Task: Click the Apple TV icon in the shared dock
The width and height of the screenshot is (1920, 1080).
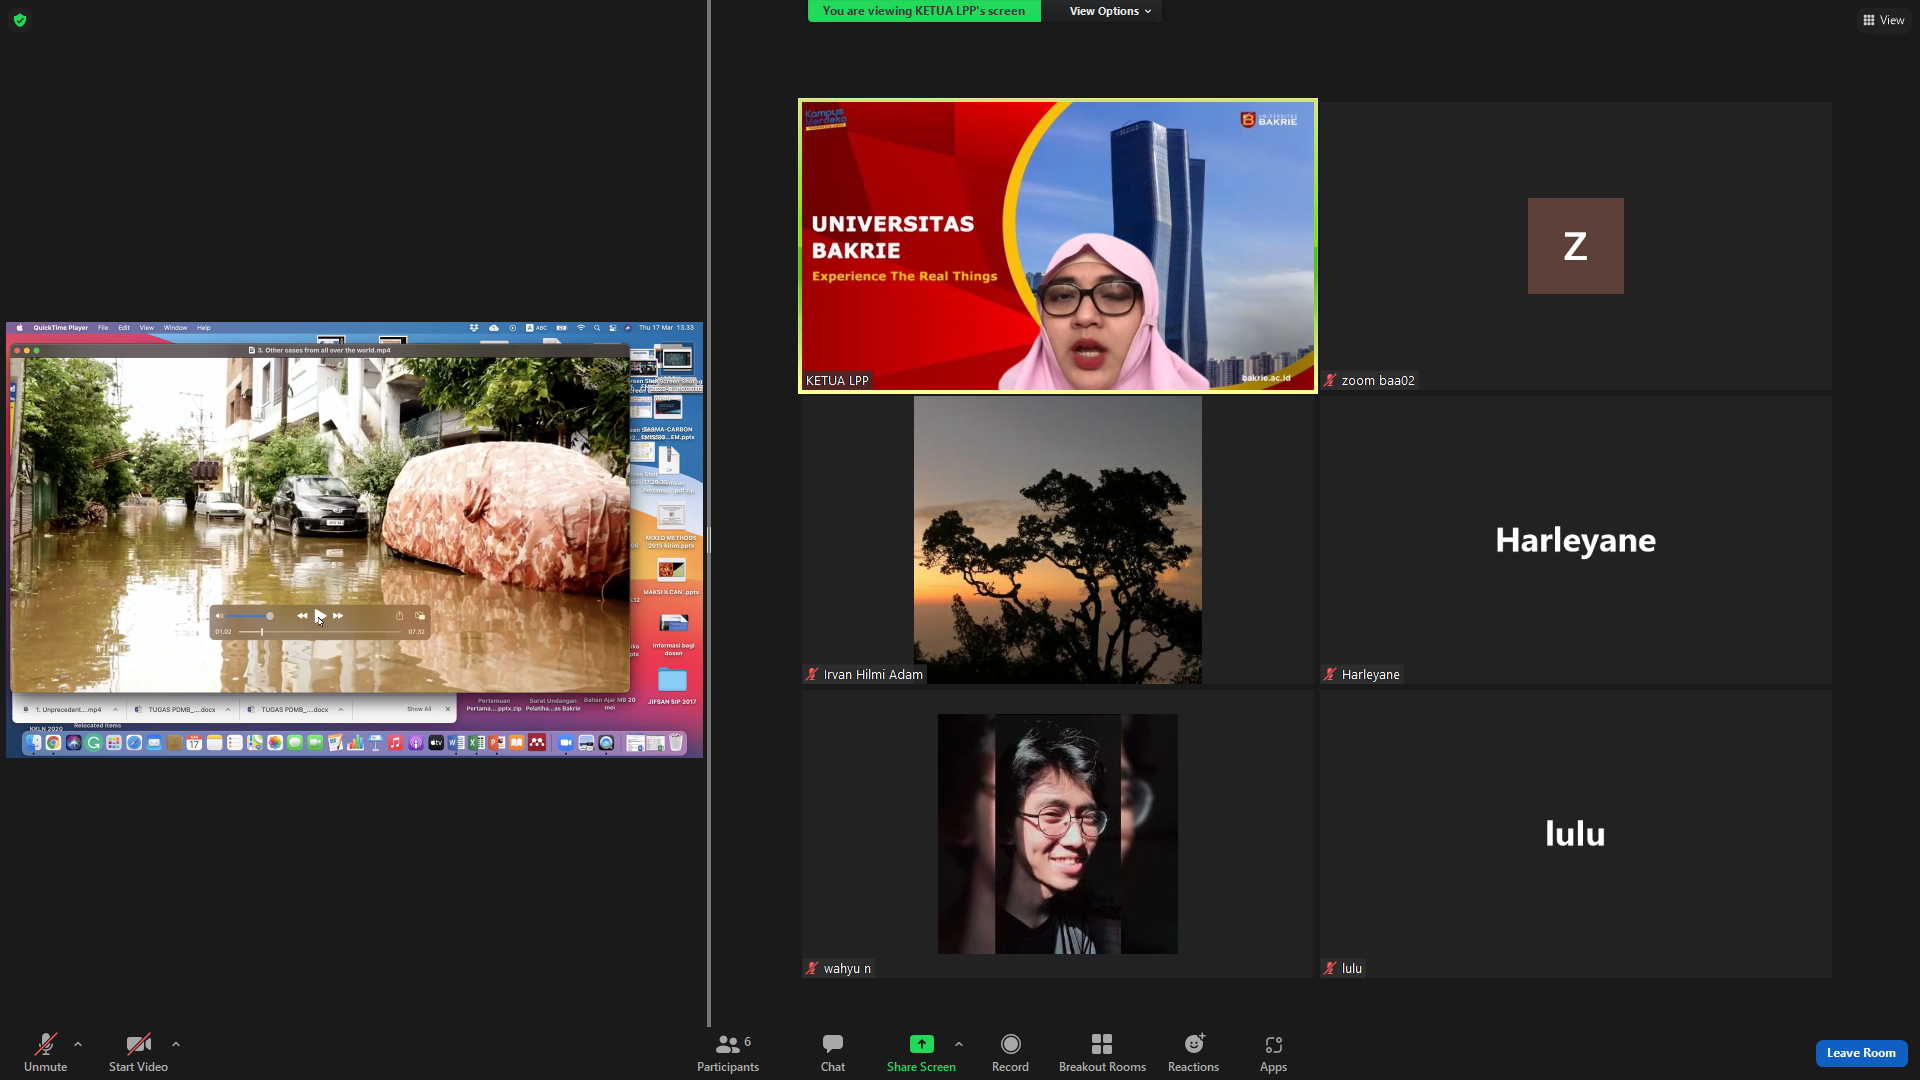Action: pyautogui.click(x=436, y=743)
